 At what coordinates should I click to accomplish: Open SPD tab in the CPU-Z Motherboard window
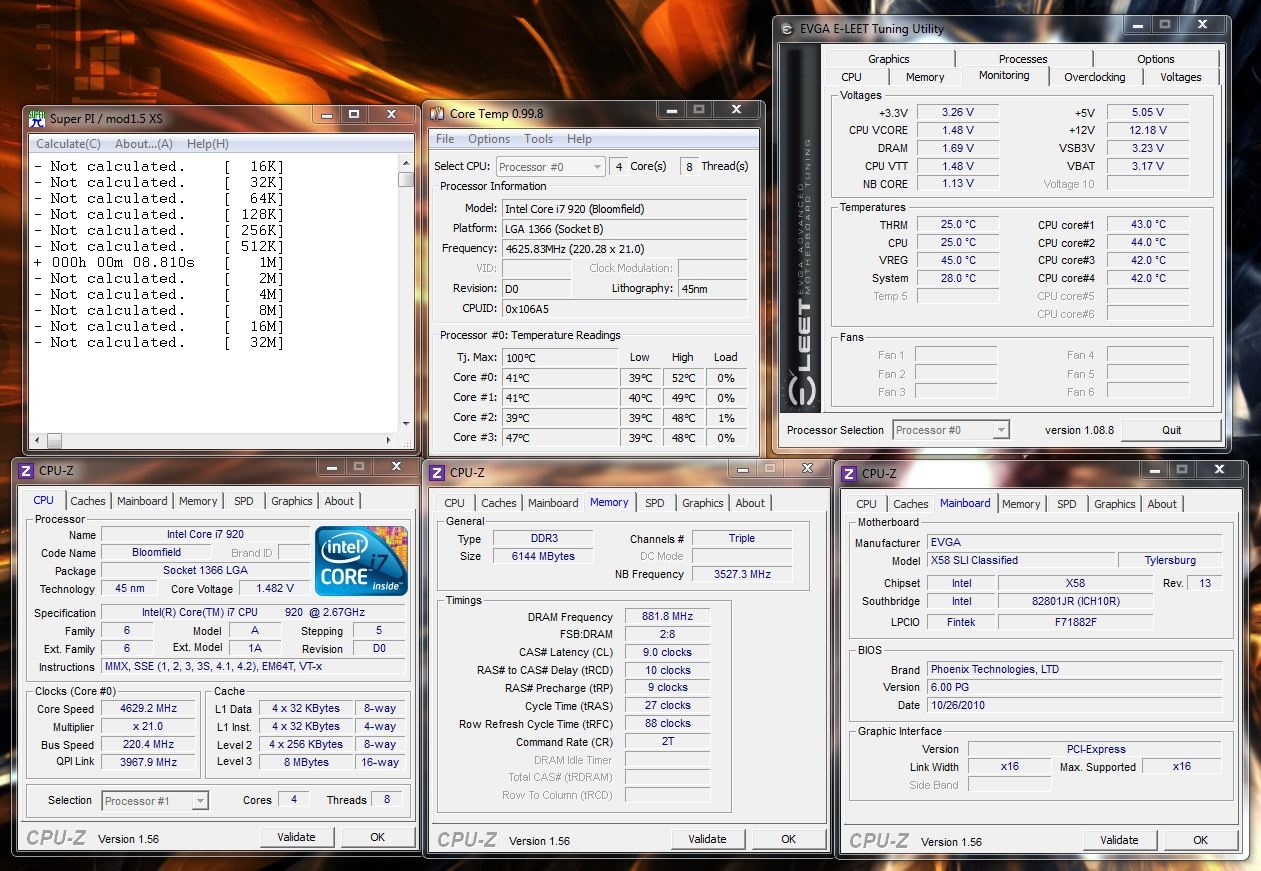coord(1067,504)
